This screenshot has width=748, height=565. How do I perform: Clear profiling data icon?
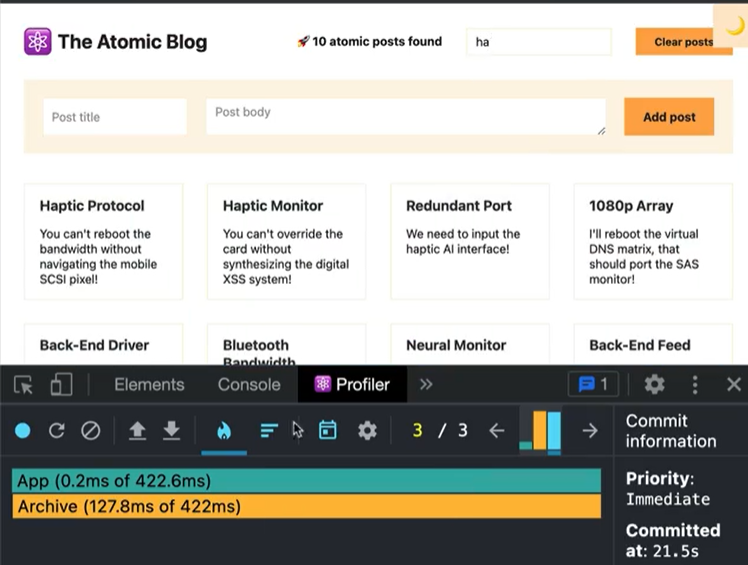(x=90, y=431)
